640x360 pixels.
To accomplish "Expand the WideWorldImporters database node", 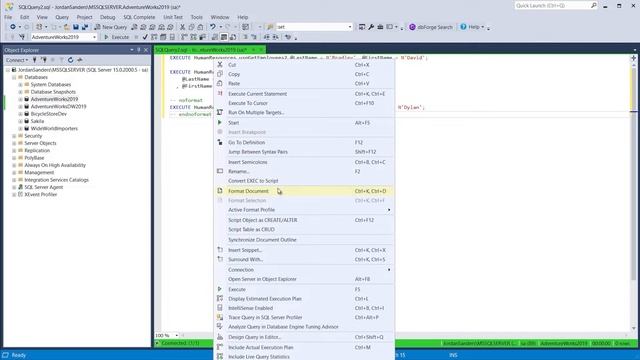I will [20, 129].
